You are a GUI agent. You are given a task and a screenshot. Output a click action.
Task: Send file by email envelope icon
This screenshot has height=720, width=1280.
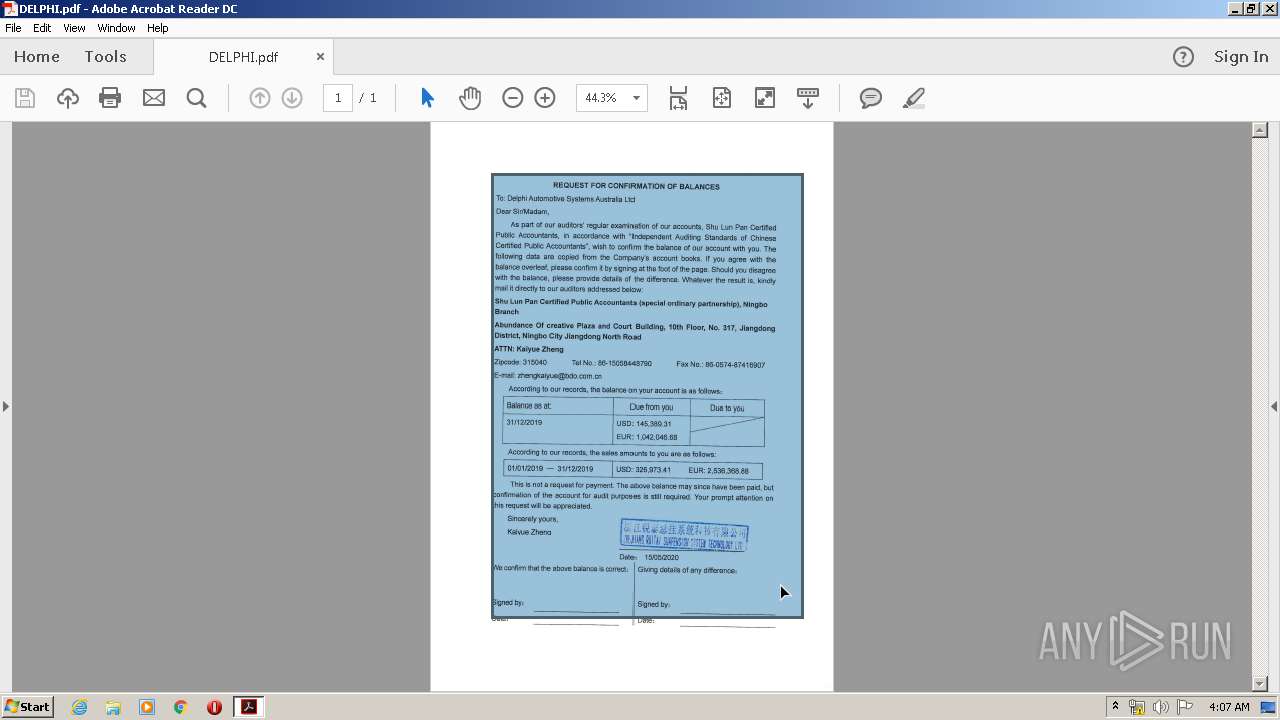(x=154, y=98)
